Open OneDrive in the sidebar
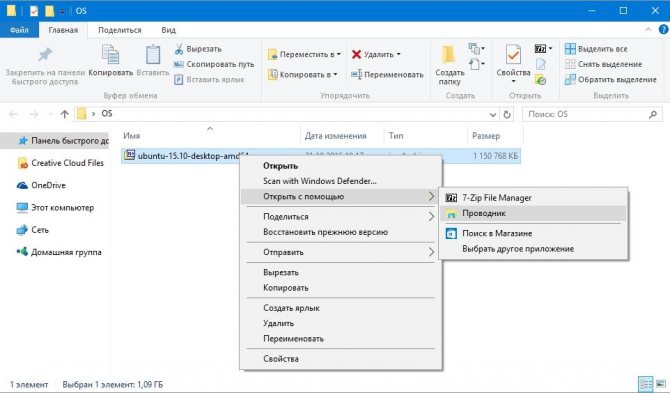Image resolution: width=670 pixels, height=393 pixels. pos(41,185)
